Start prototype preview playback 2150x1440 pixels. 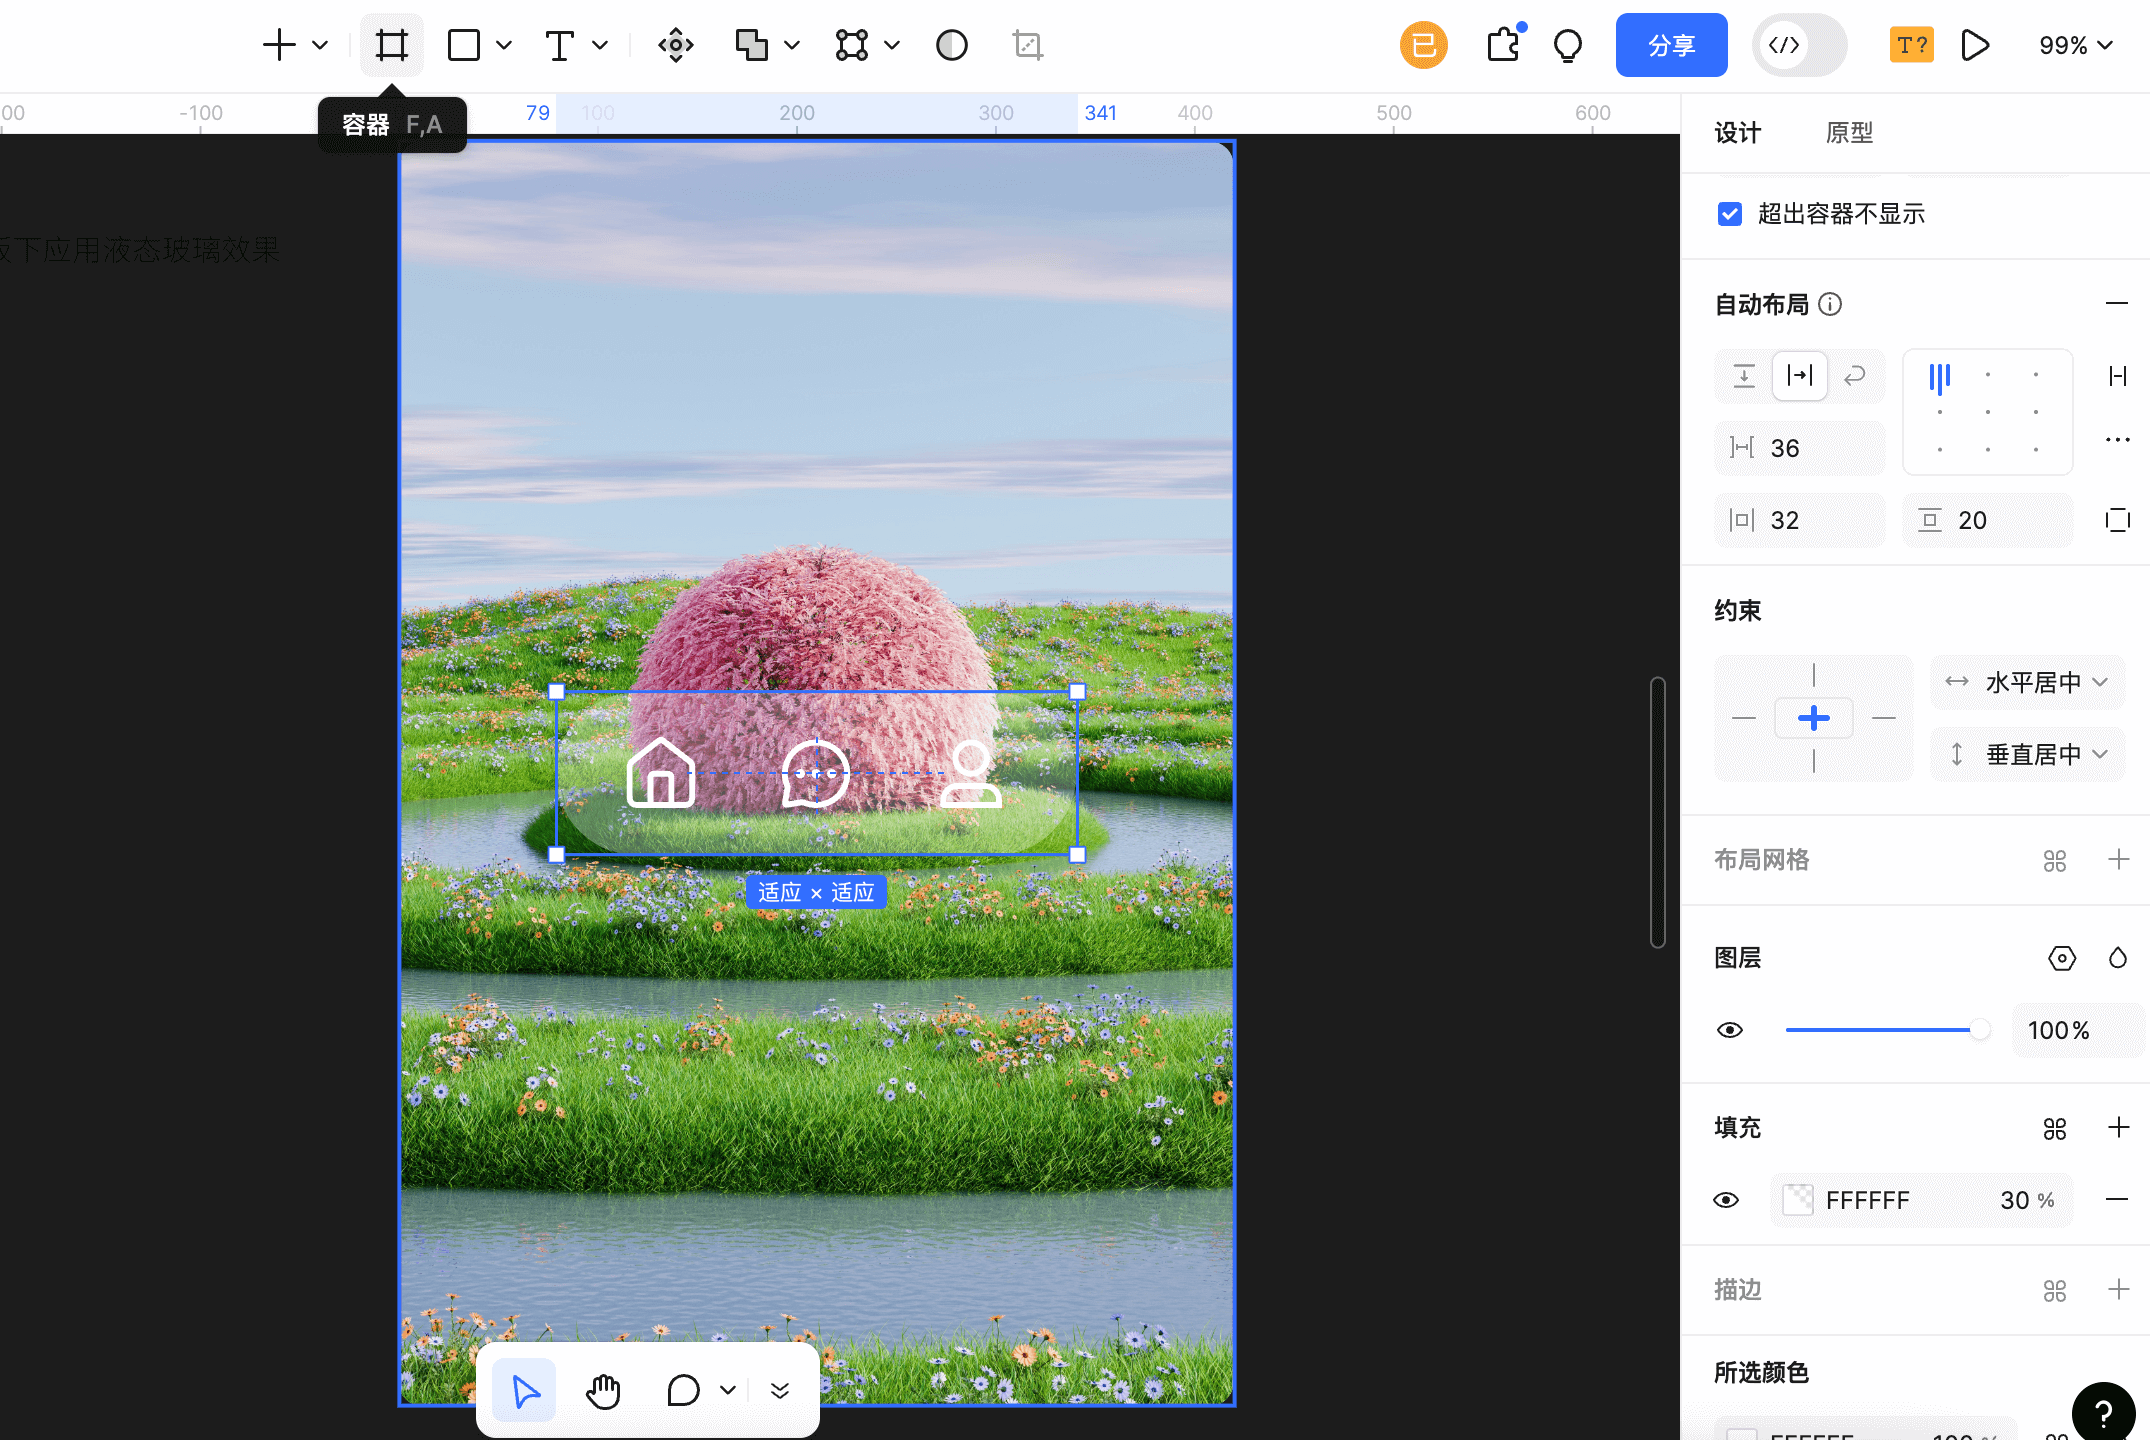coord(1974,45)
